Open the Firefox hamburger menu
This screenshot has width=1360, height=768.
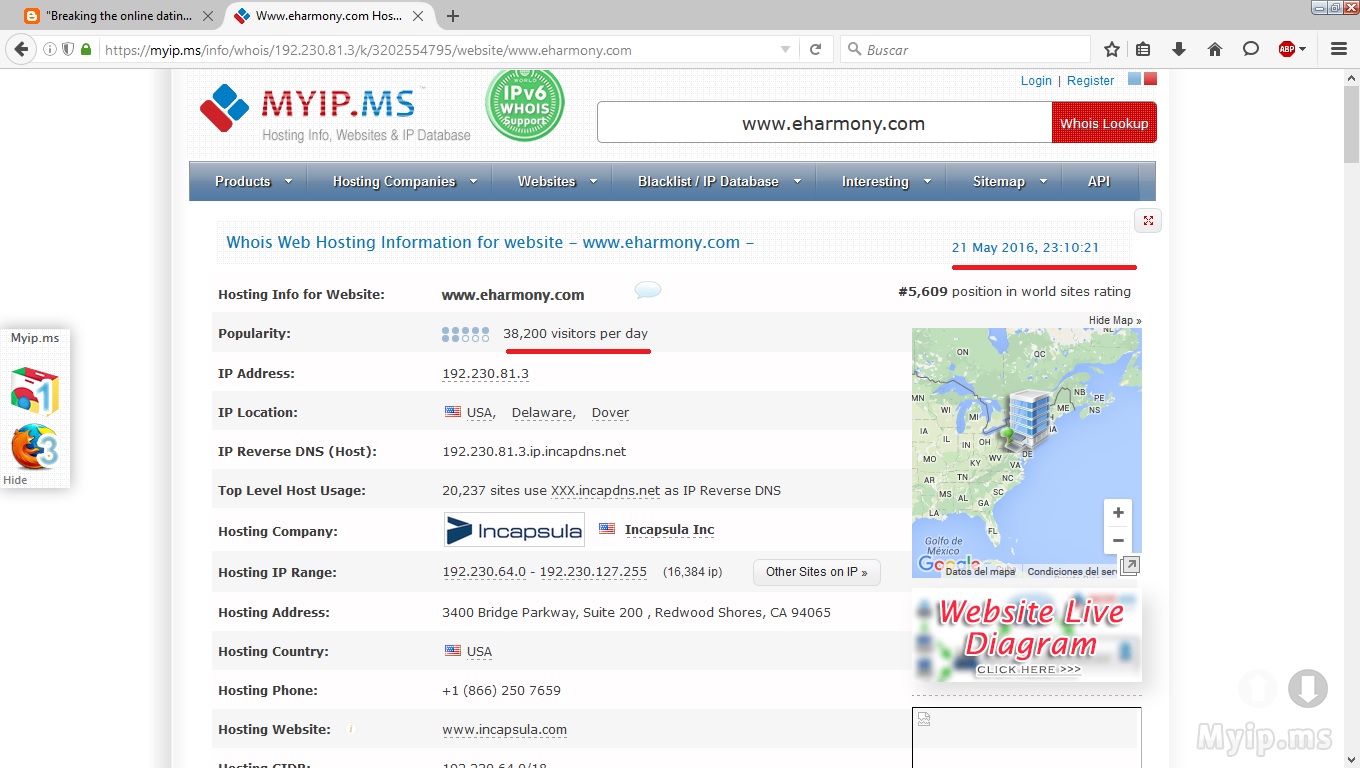point(1339,49)
